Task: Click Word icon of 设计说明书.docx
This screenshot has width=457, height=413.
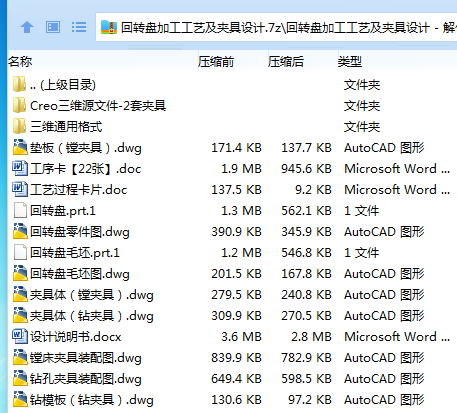Action: [x=20, y=336]
